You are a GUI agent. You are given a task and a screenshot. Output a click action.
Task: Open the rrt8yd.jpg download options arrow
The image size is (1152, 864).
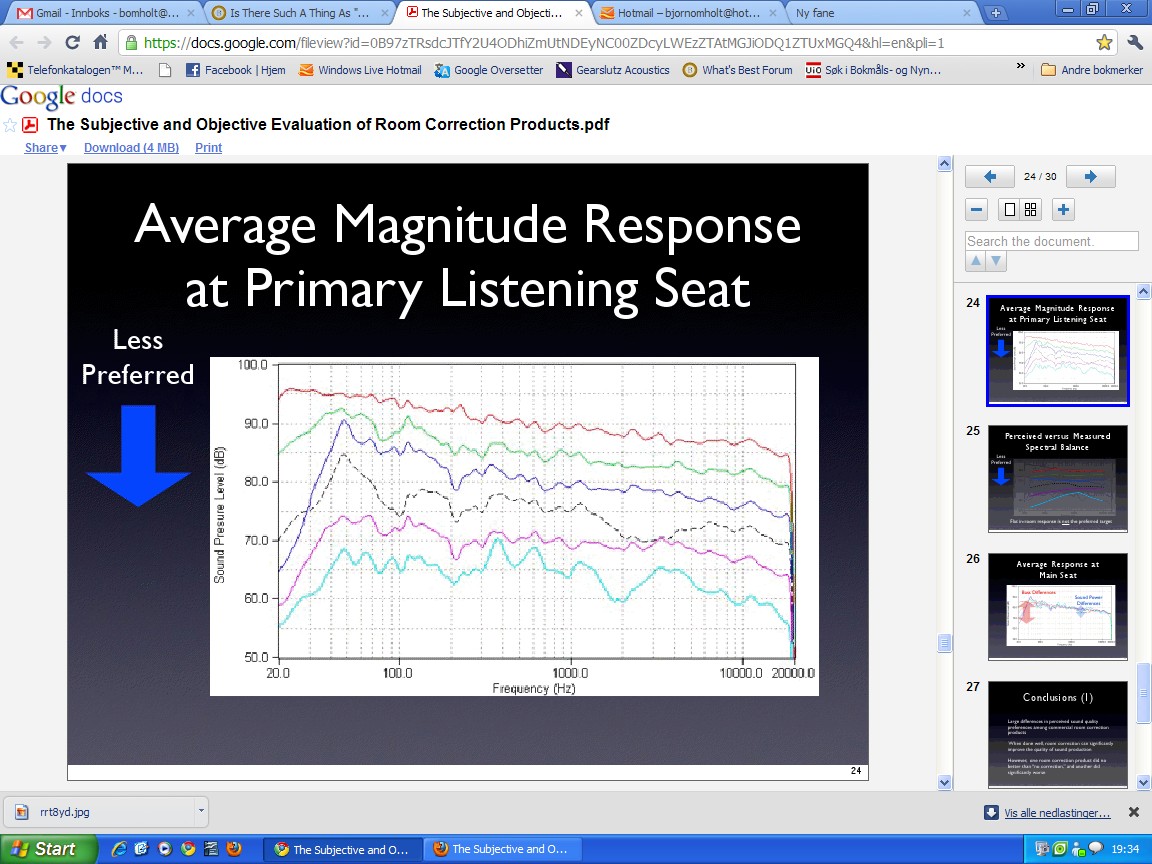201,811
